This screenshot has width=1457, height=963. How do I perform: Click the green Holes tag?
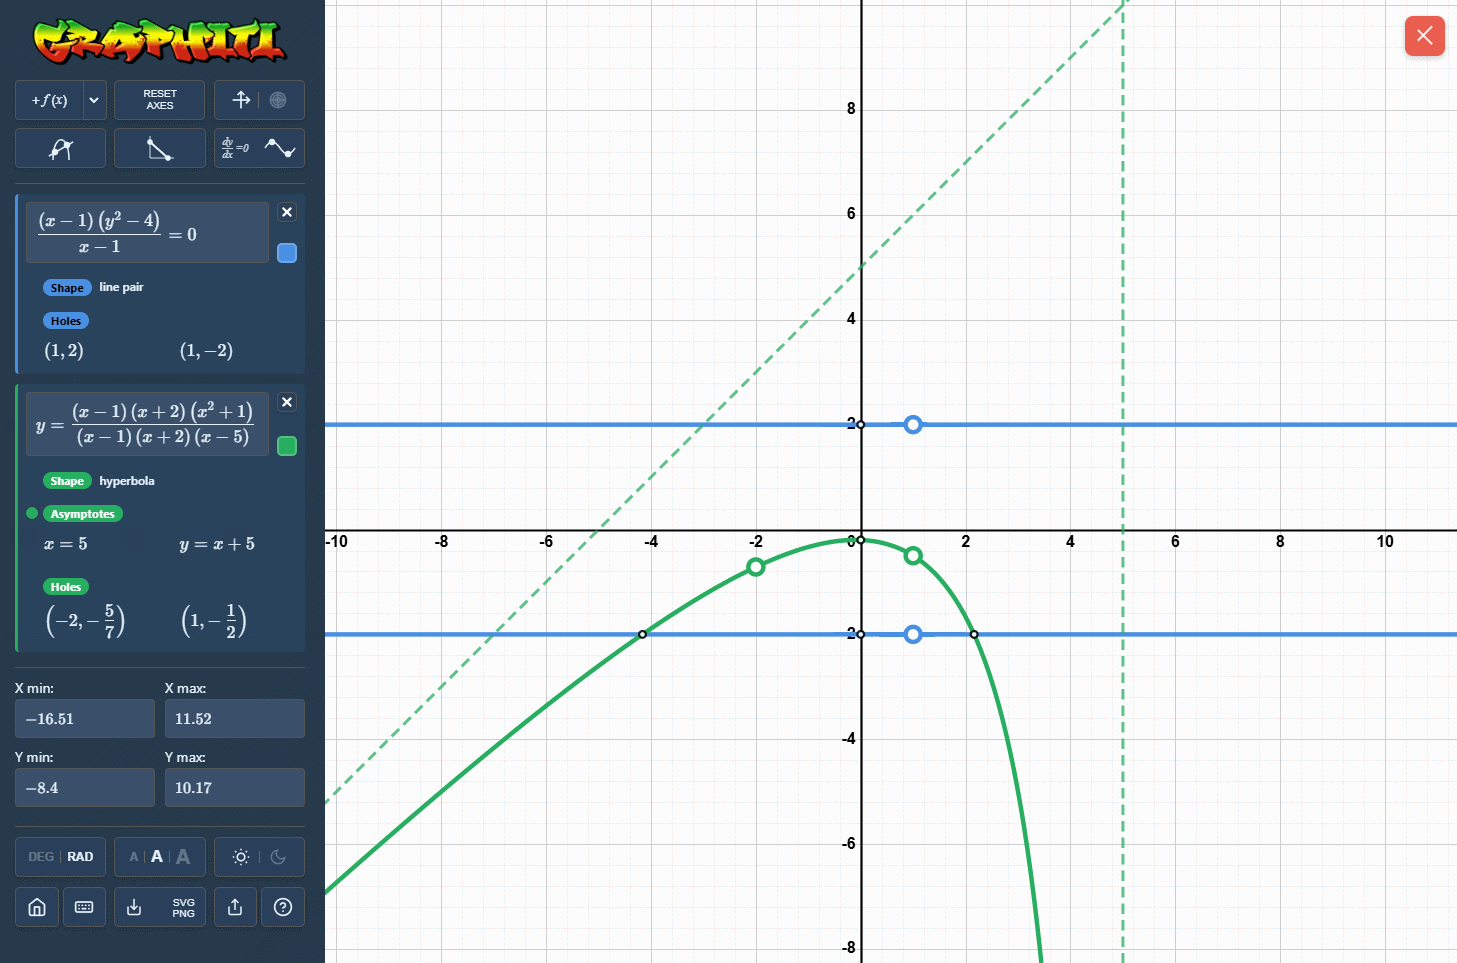[x=66, y=587]
